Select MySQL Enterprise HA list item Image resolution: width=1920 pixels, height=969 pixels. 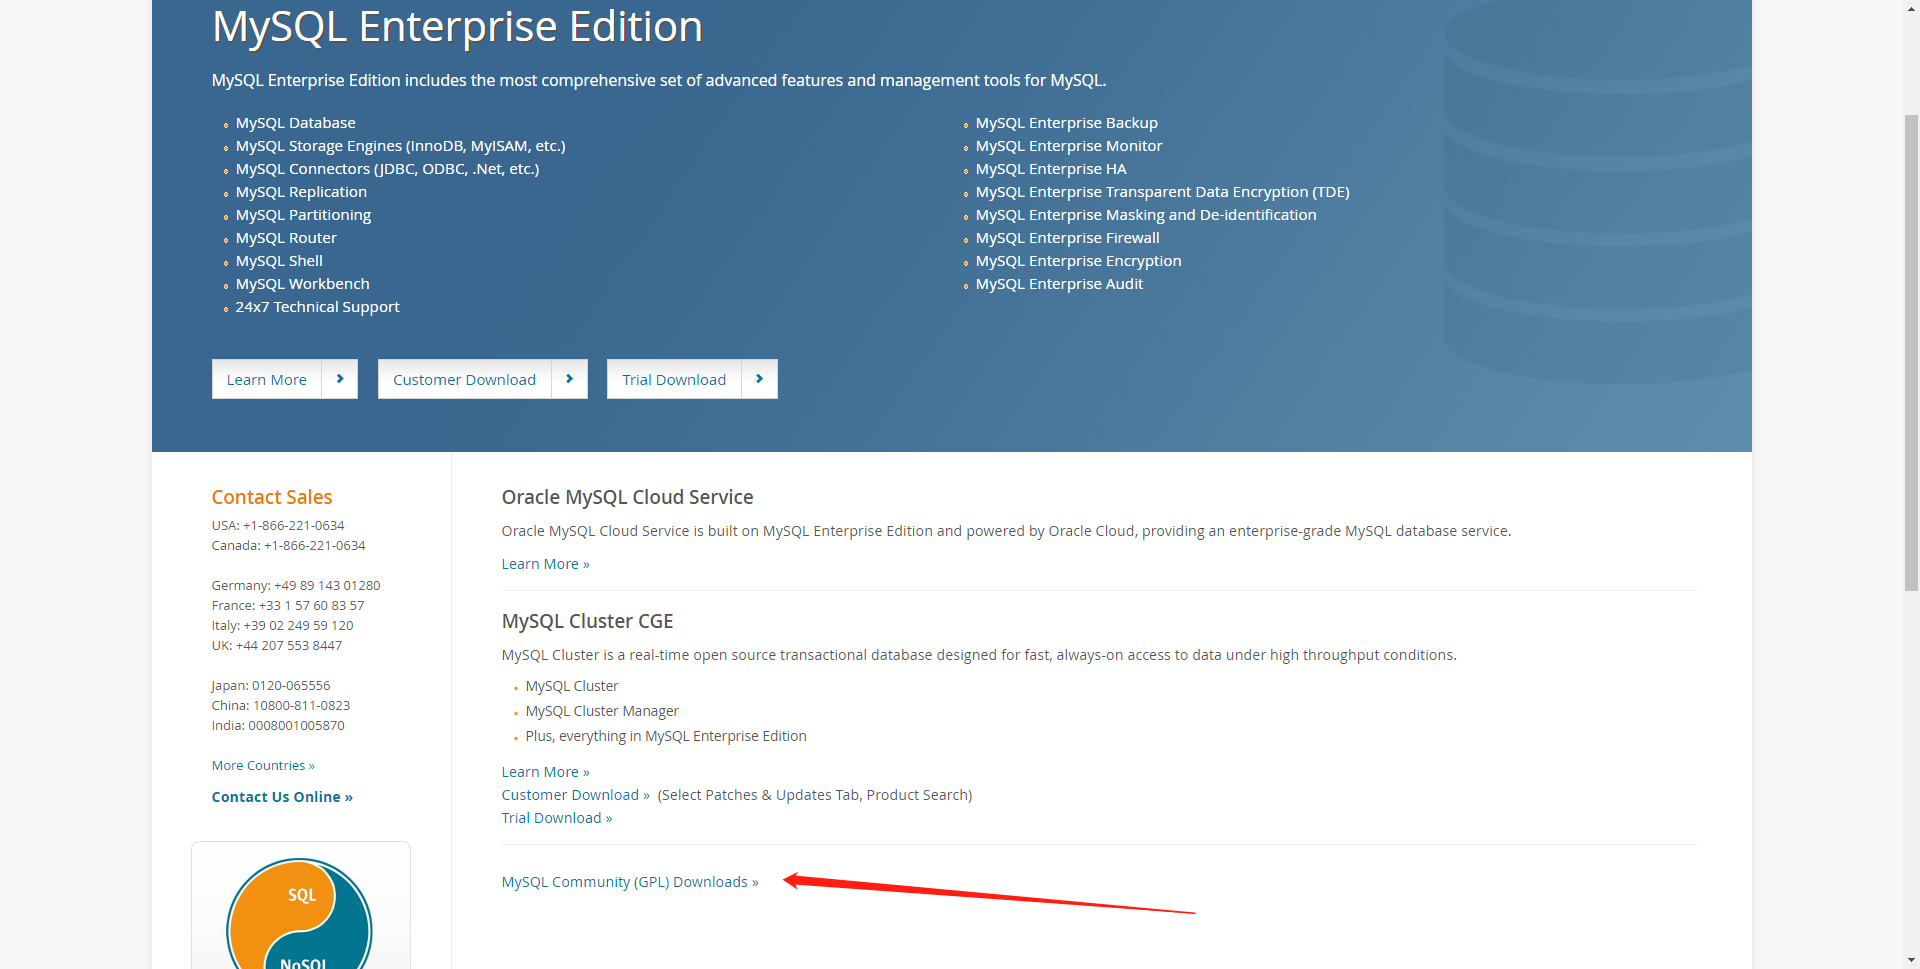point(1051,169)
